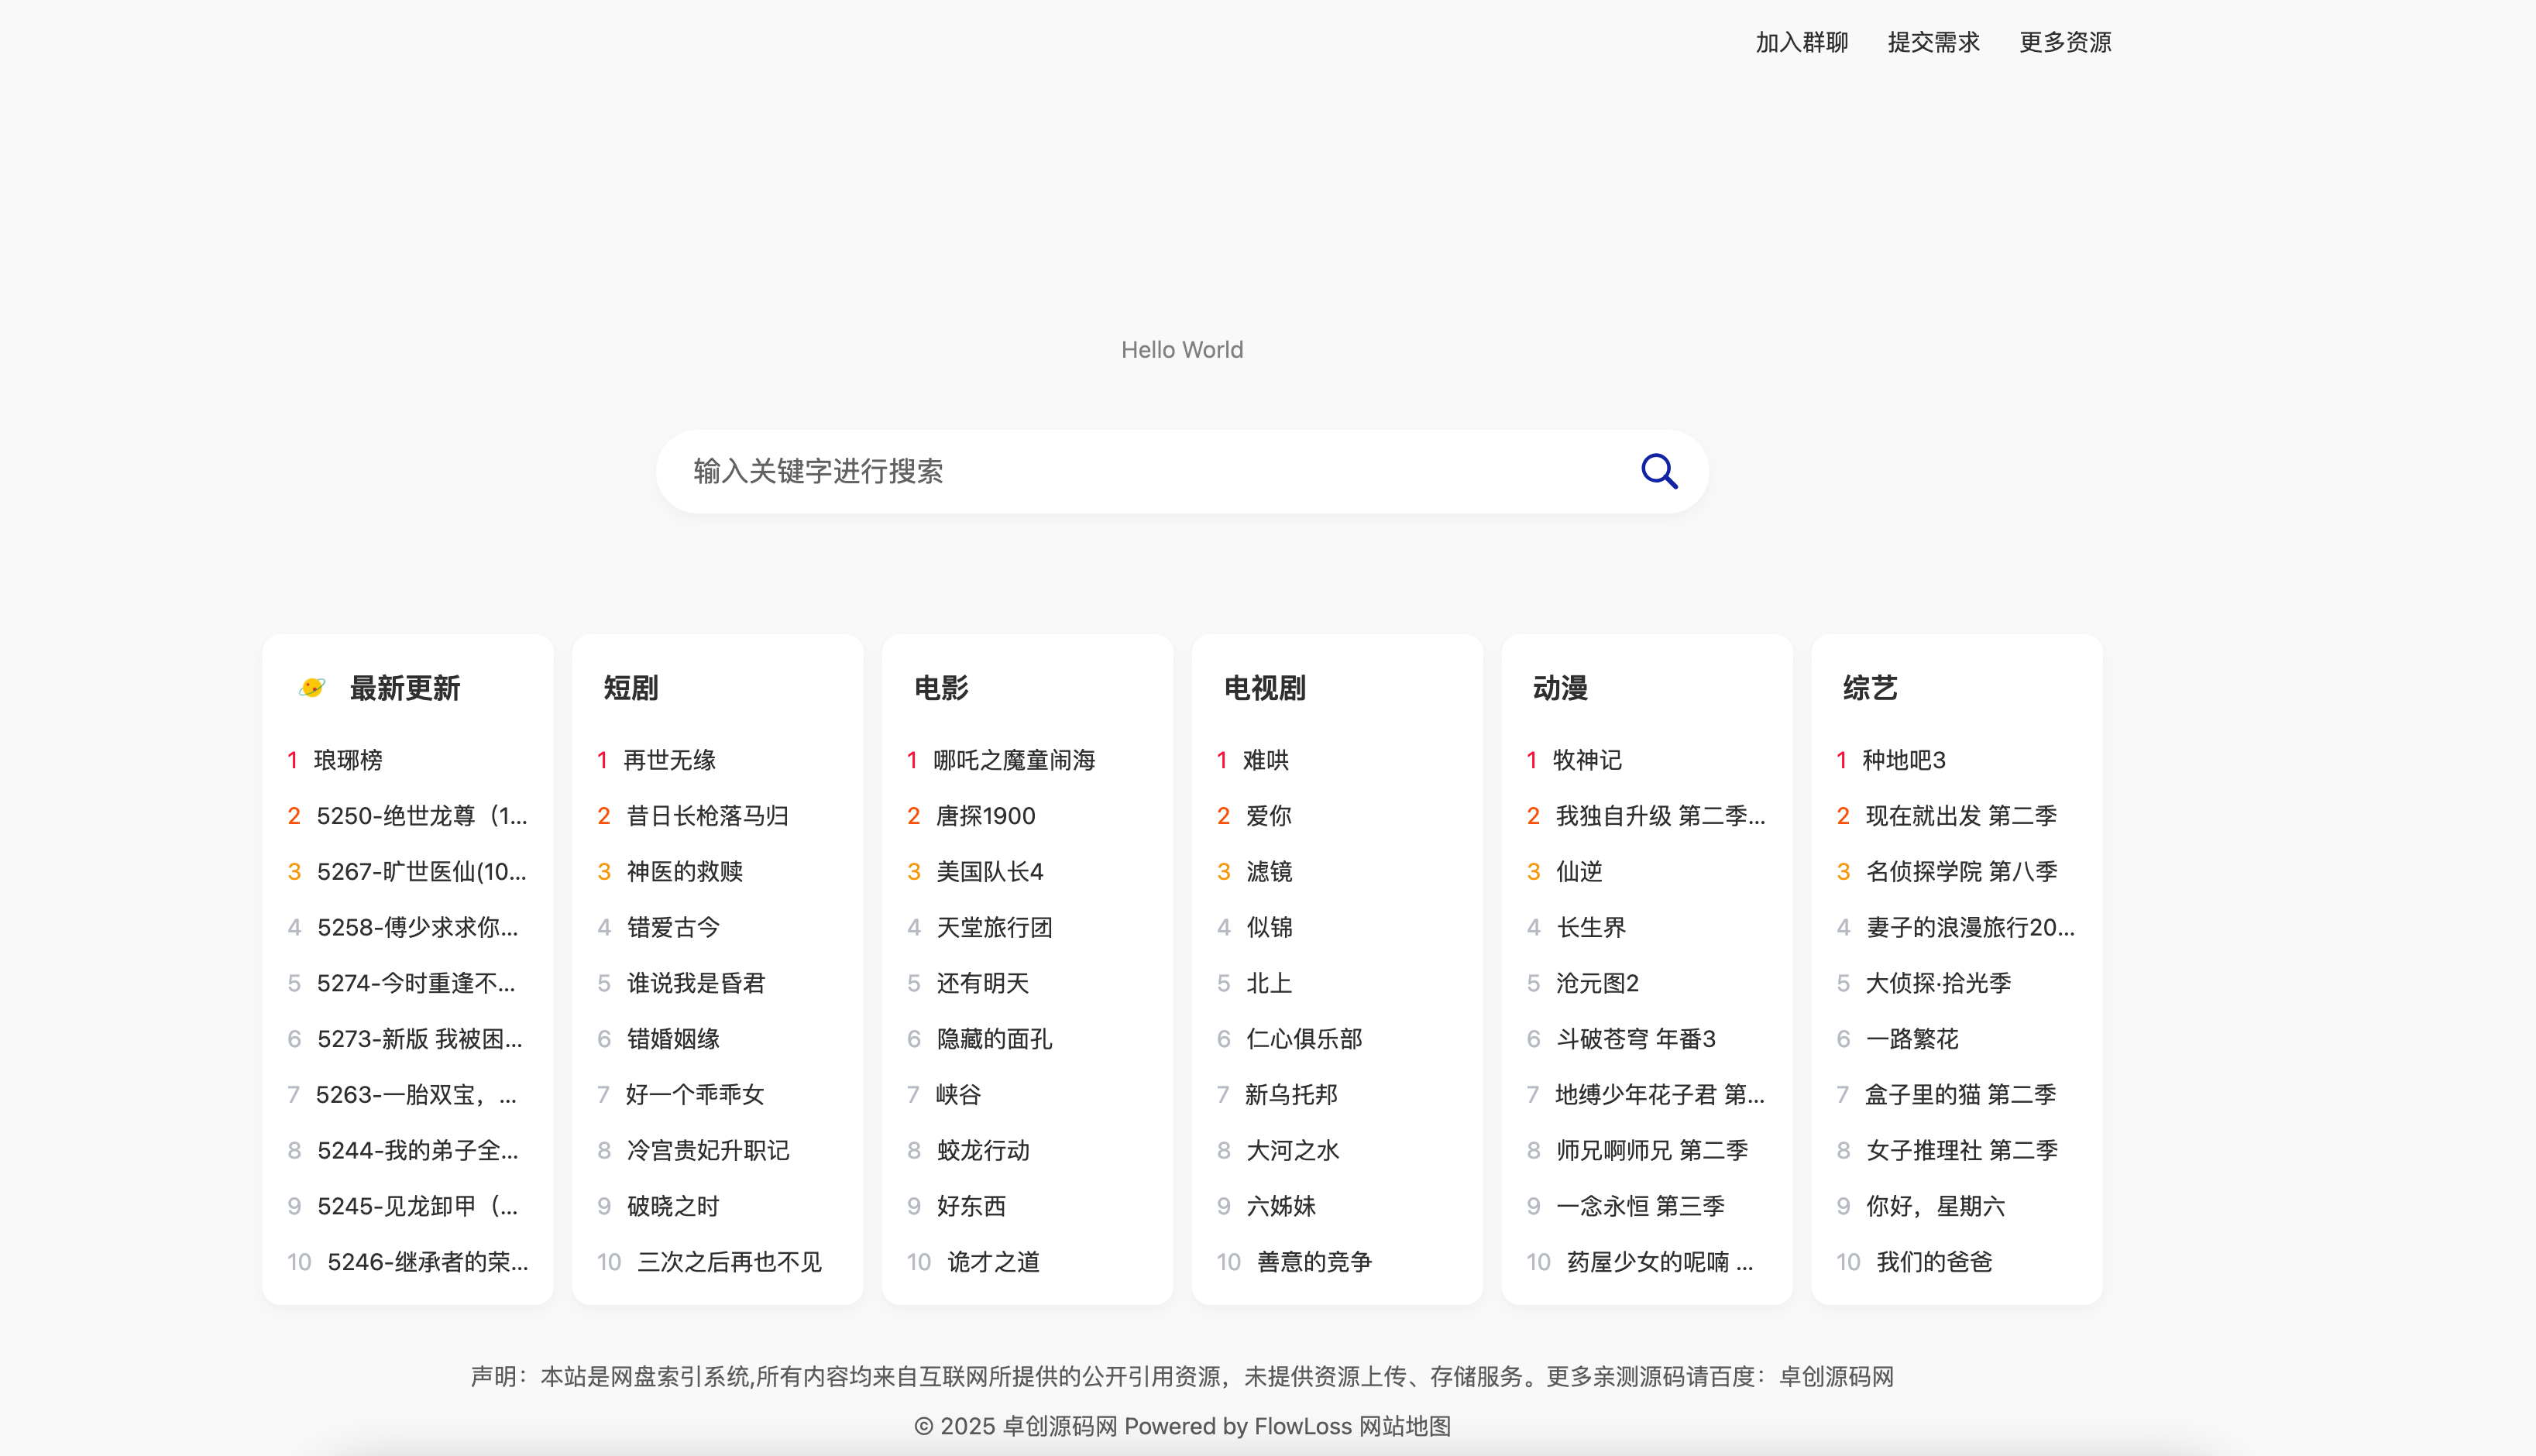The height and width of the screenshot is (1456, 2536).
Task: Open short drama 再世无缘
Action: [x=670, y=760]
